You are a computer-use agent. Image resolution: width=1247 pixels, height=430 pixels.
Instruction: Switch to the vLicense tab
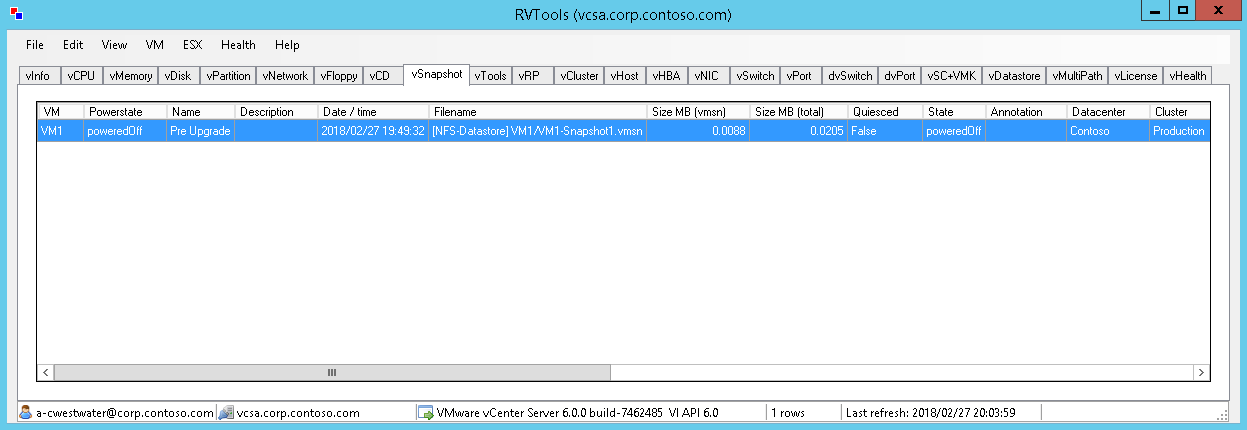click(x=1136, y=76)
